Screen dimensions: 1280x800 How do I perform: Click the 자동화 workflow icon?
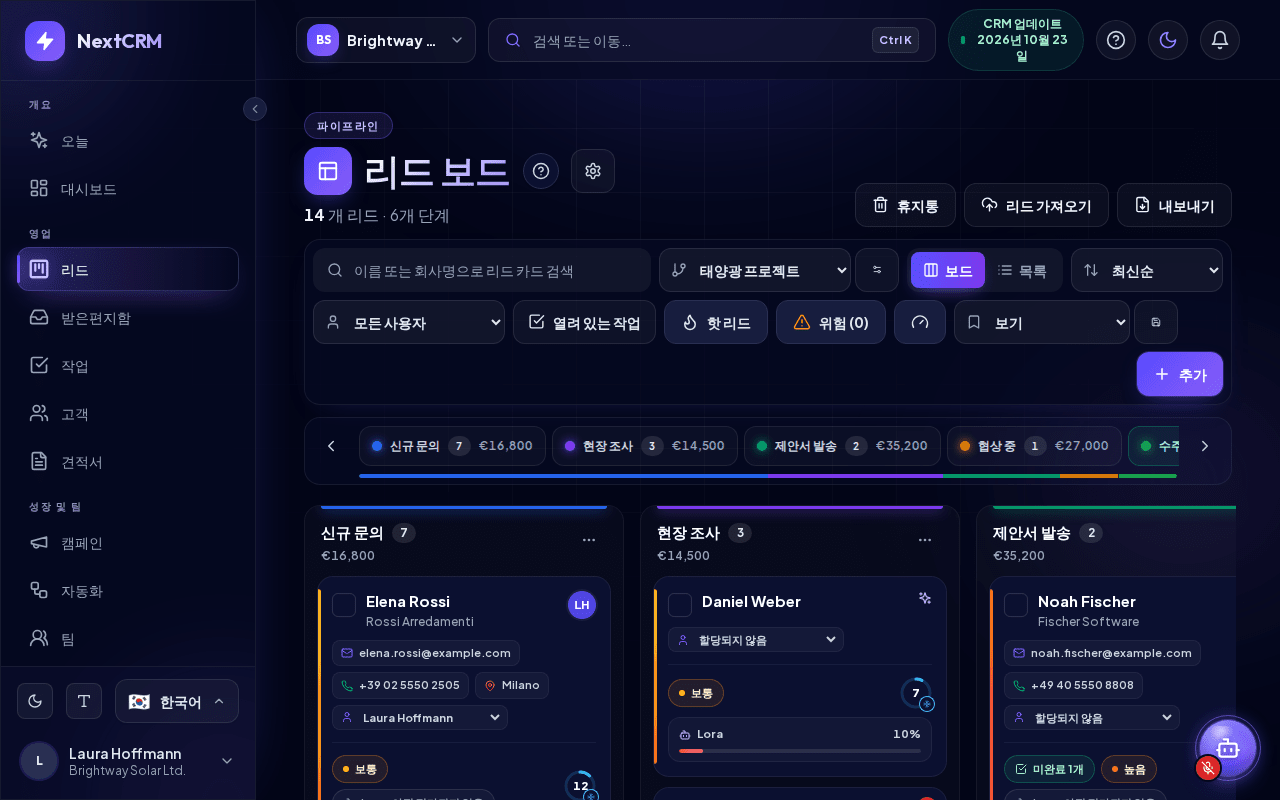39,591
